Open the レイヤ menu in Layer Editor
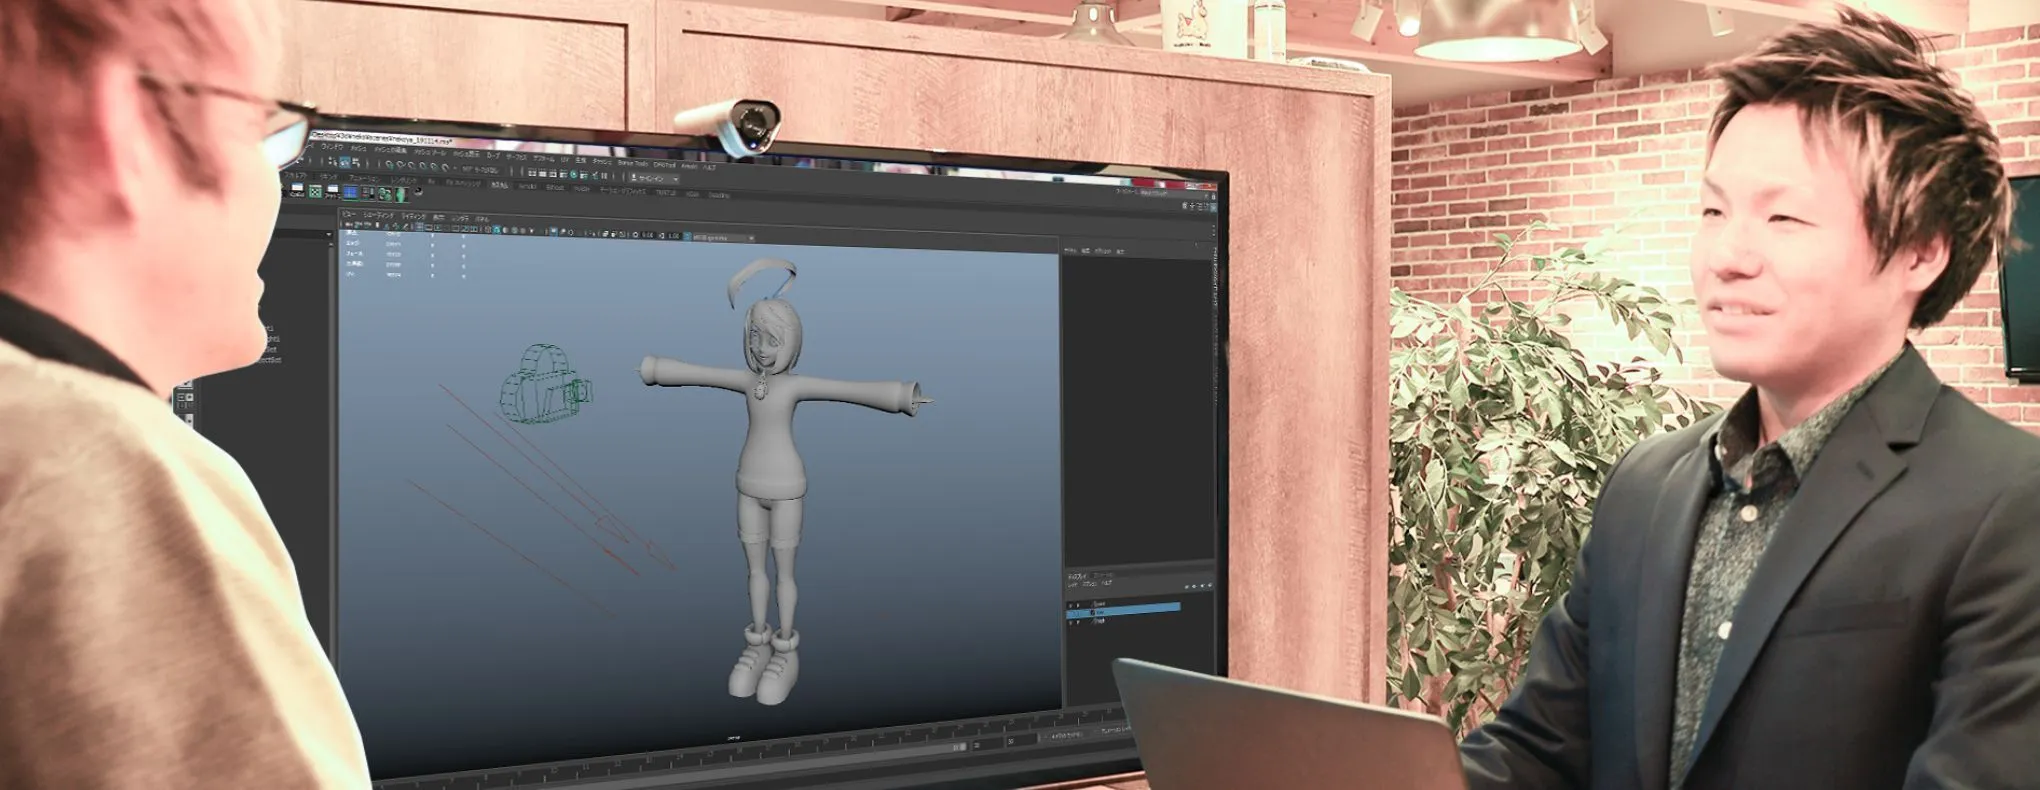 tap(1073, 585)
